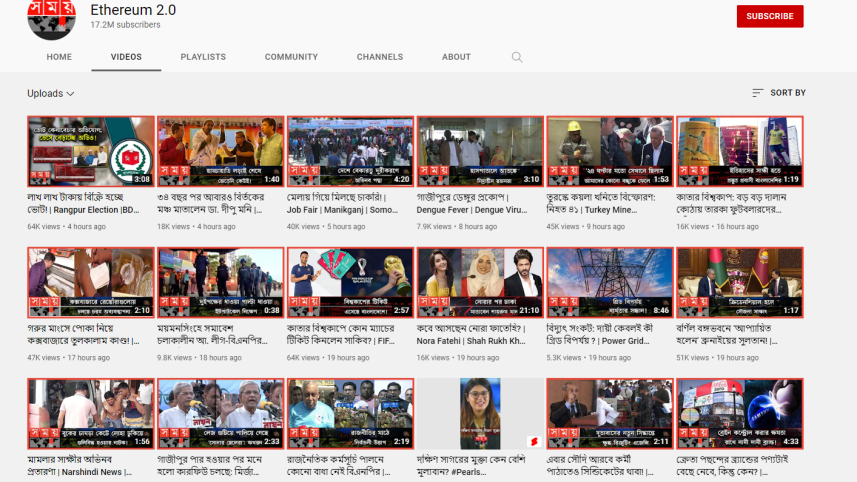Open Job Fair Manikganj video title
The height and width of the screenshot is (482, 857).
tap(343, 203)
